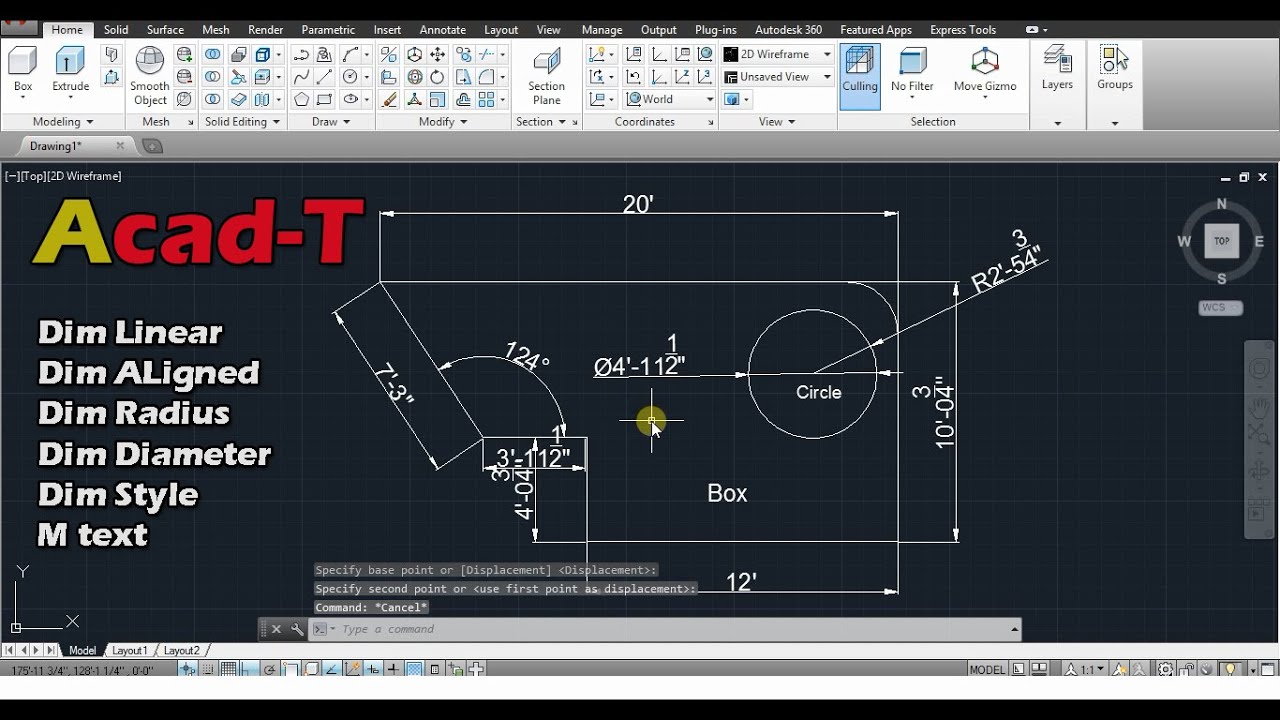Expand the Modeling panel

pos(63,122)
